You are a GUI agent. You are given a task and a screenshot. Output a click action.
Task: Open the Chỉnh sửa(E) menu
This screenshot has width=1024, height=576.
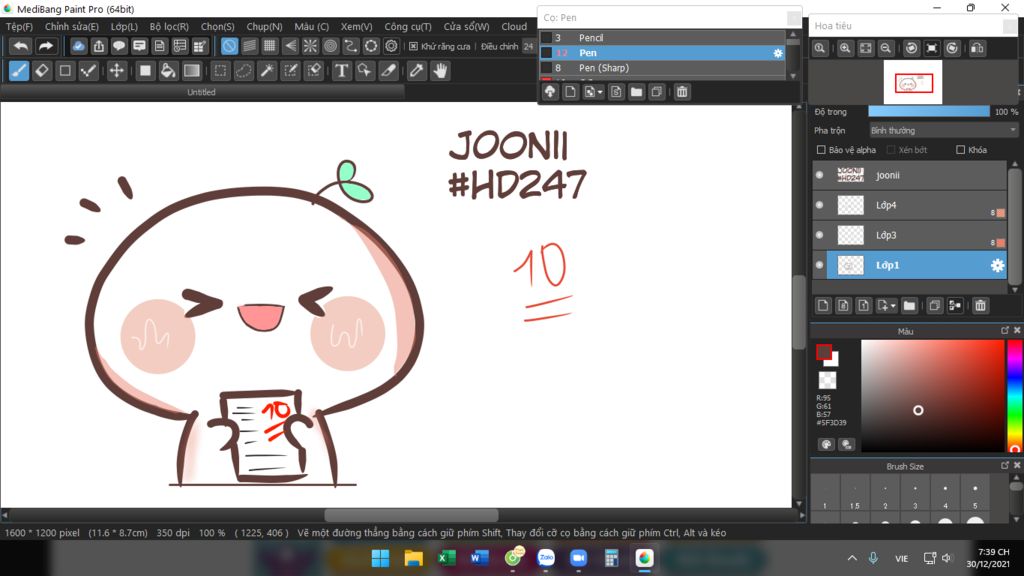72,27
